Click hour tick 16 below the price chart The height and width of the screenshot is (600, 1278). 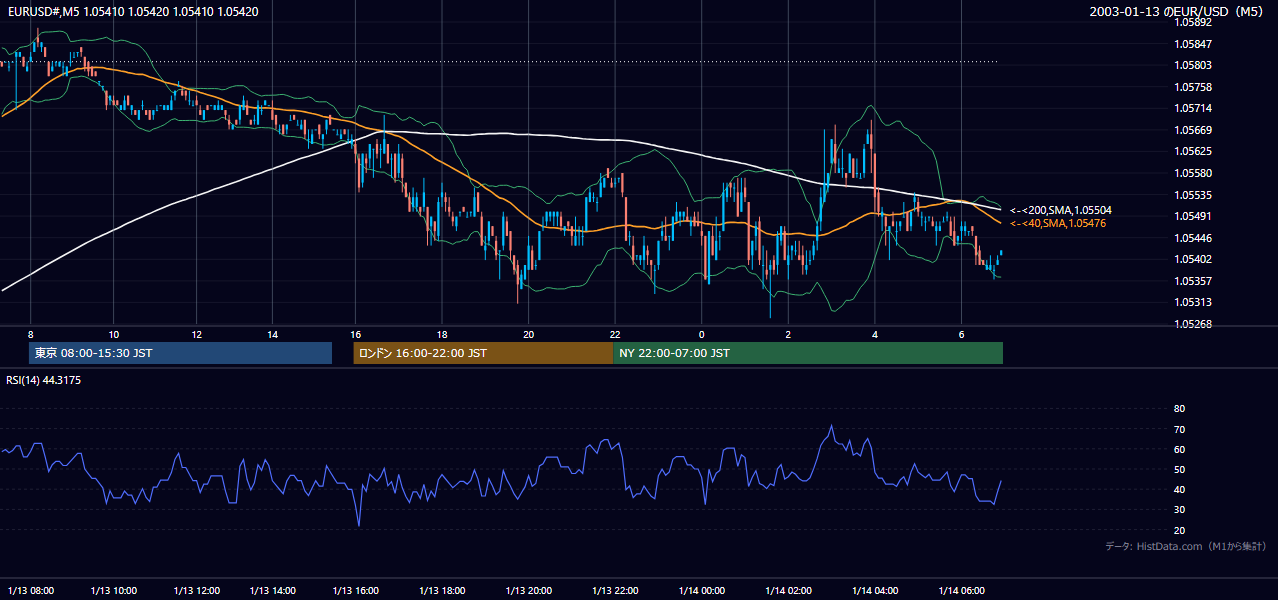pyautogui.click(x=356, y=334)
